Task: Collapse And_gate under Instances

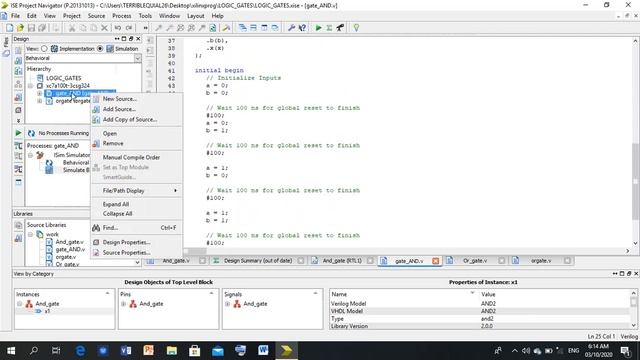Action: pyautogui.click(x=20, y=304)
